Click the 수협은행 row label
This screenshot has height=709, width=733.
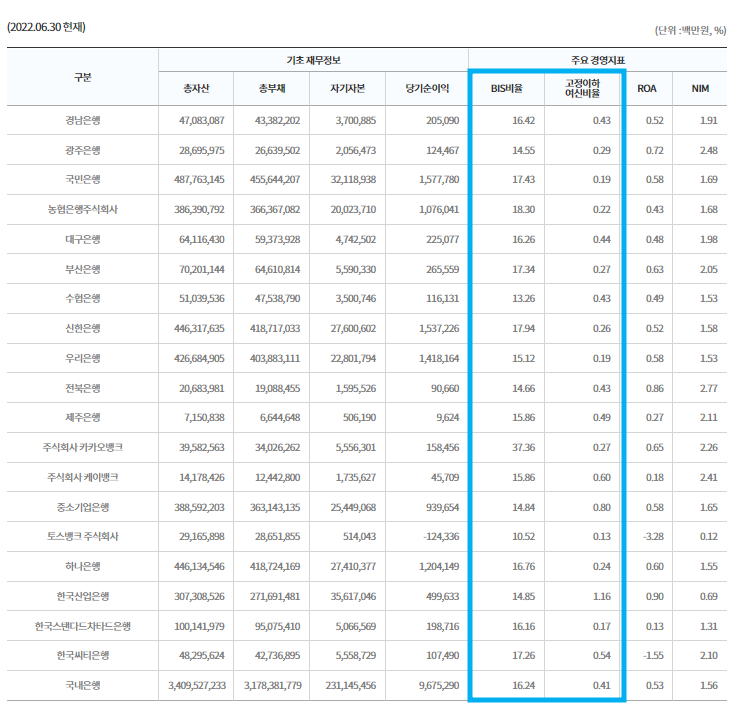pos(83,298)
